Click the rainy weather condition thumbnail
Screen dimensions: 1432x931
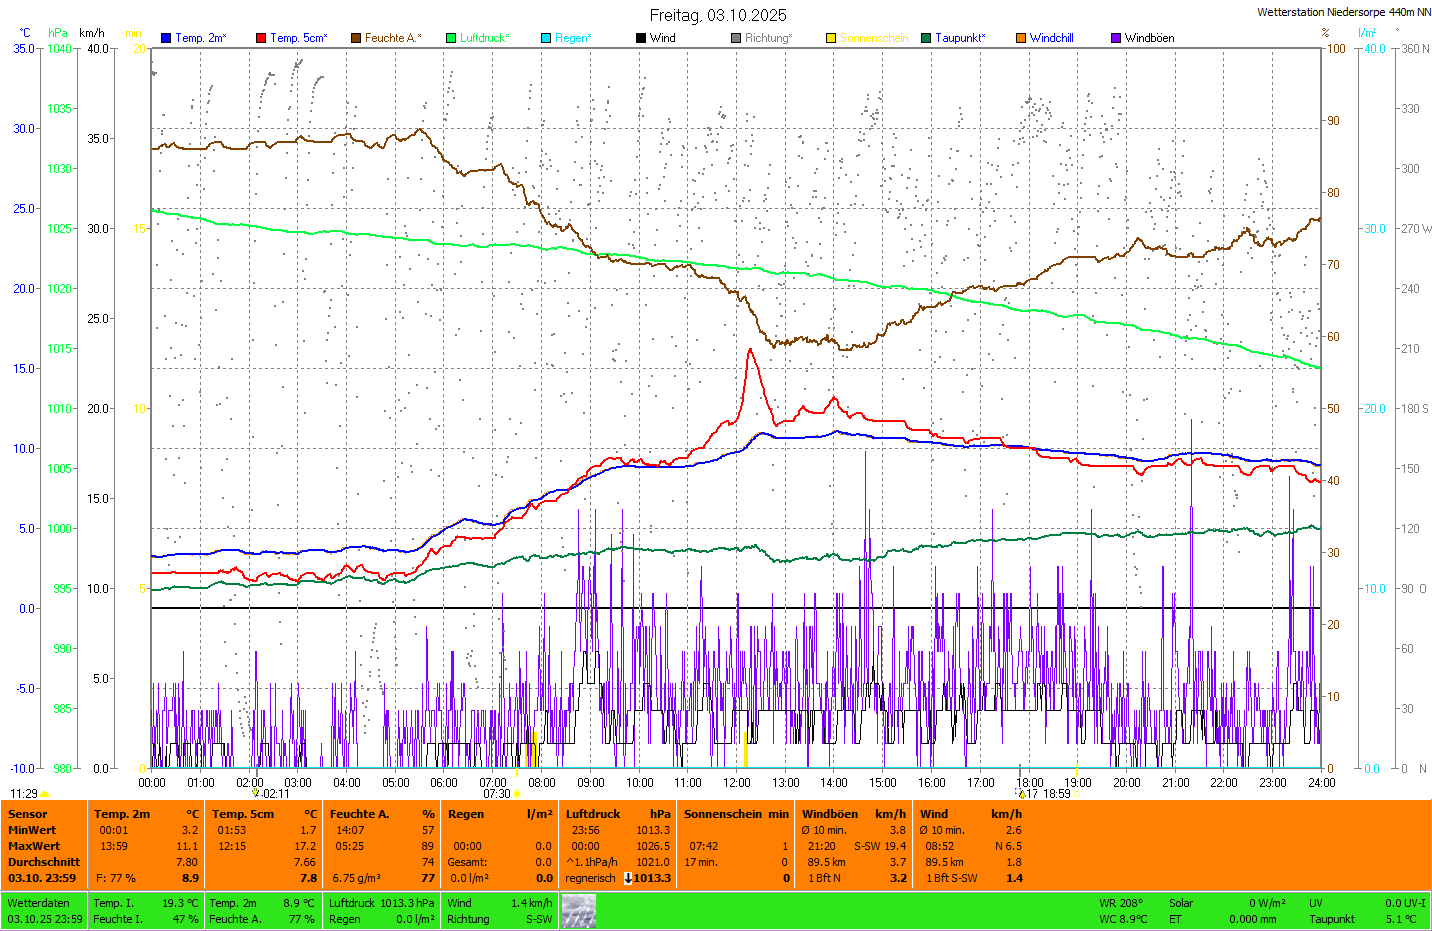tap(578, 911)
